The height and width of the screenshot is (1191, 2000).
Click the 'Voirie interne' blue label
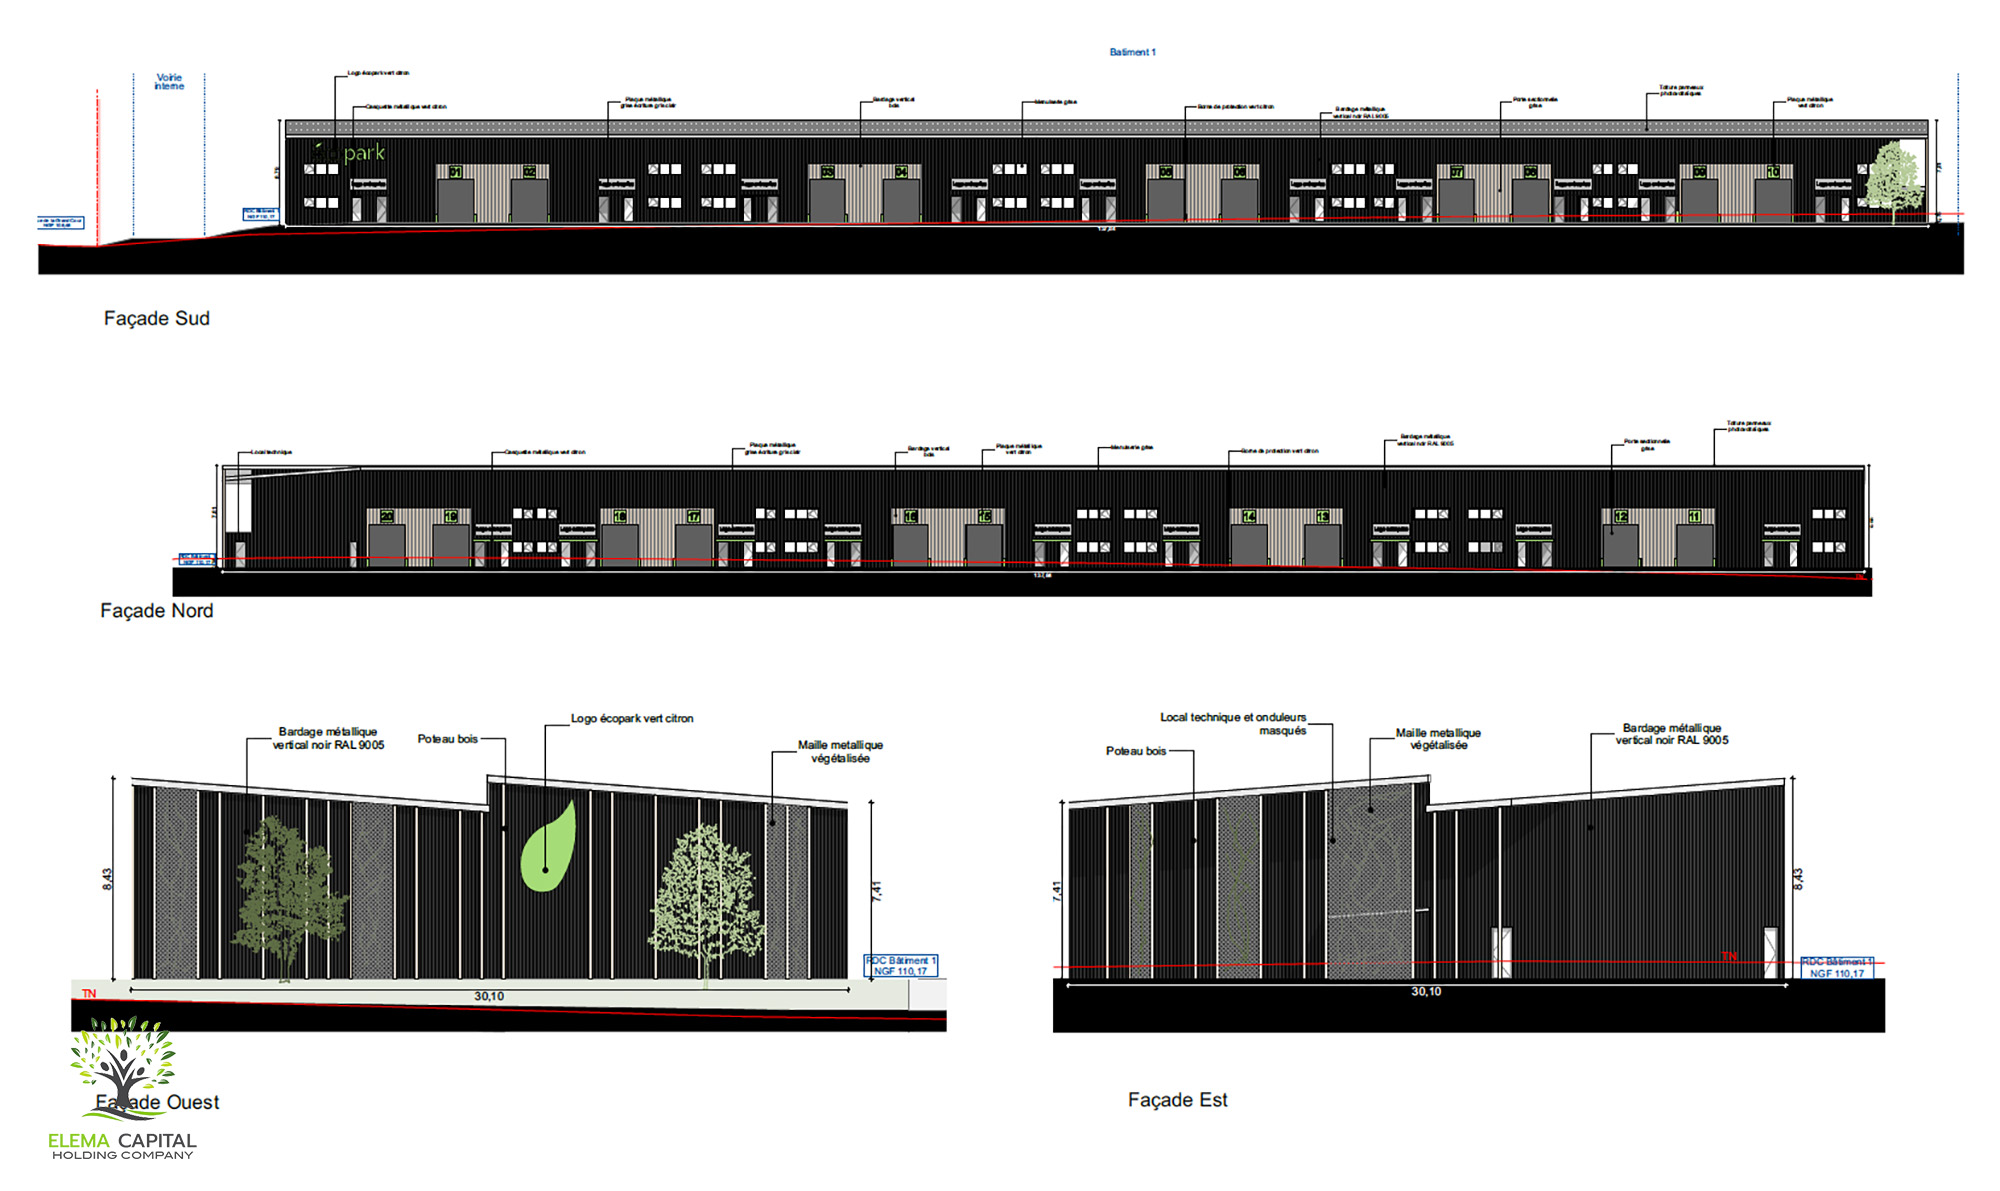pos(169,82)
